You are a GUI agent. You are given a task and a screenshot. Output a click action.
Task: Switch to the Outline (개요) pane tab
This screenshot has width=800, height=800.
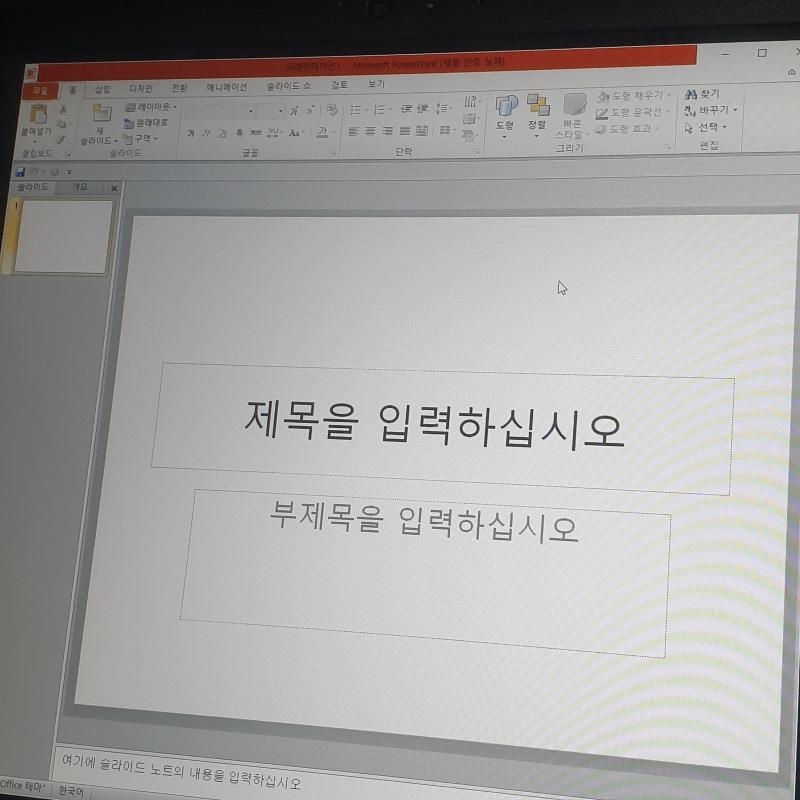(80, 187)
